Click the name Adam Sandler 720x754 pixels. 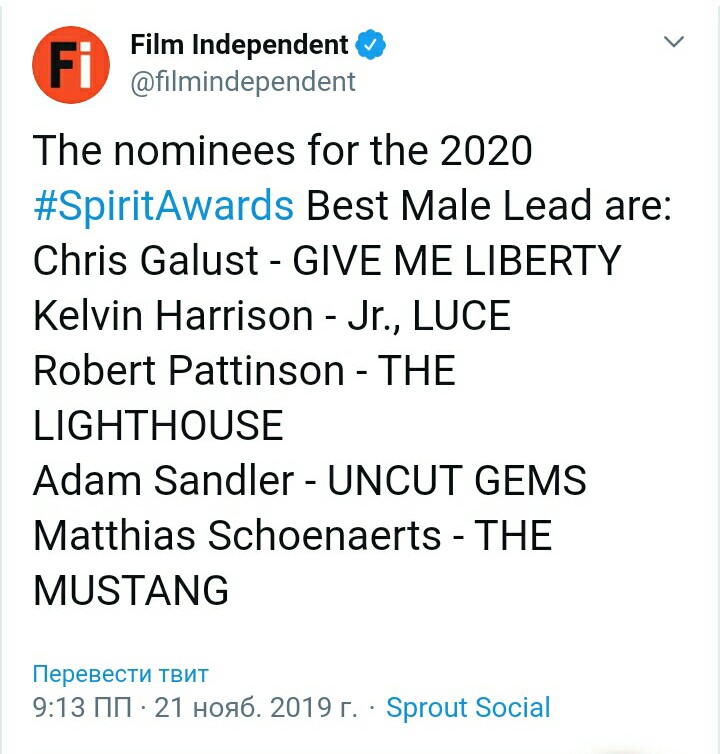pyautogui.click(x=163, y=481)
